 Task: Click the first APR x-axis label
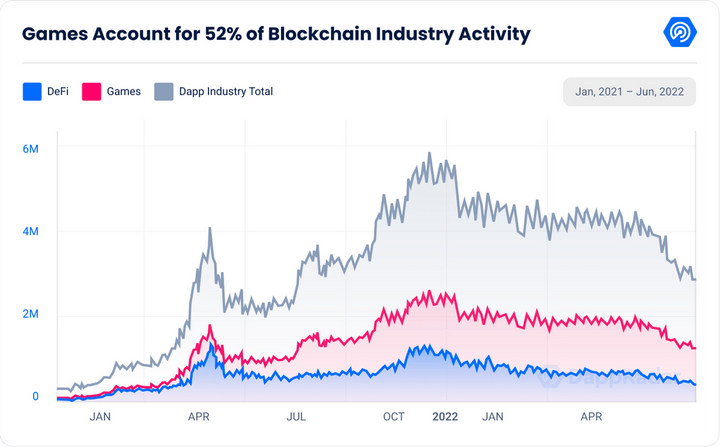coord(198,417)
